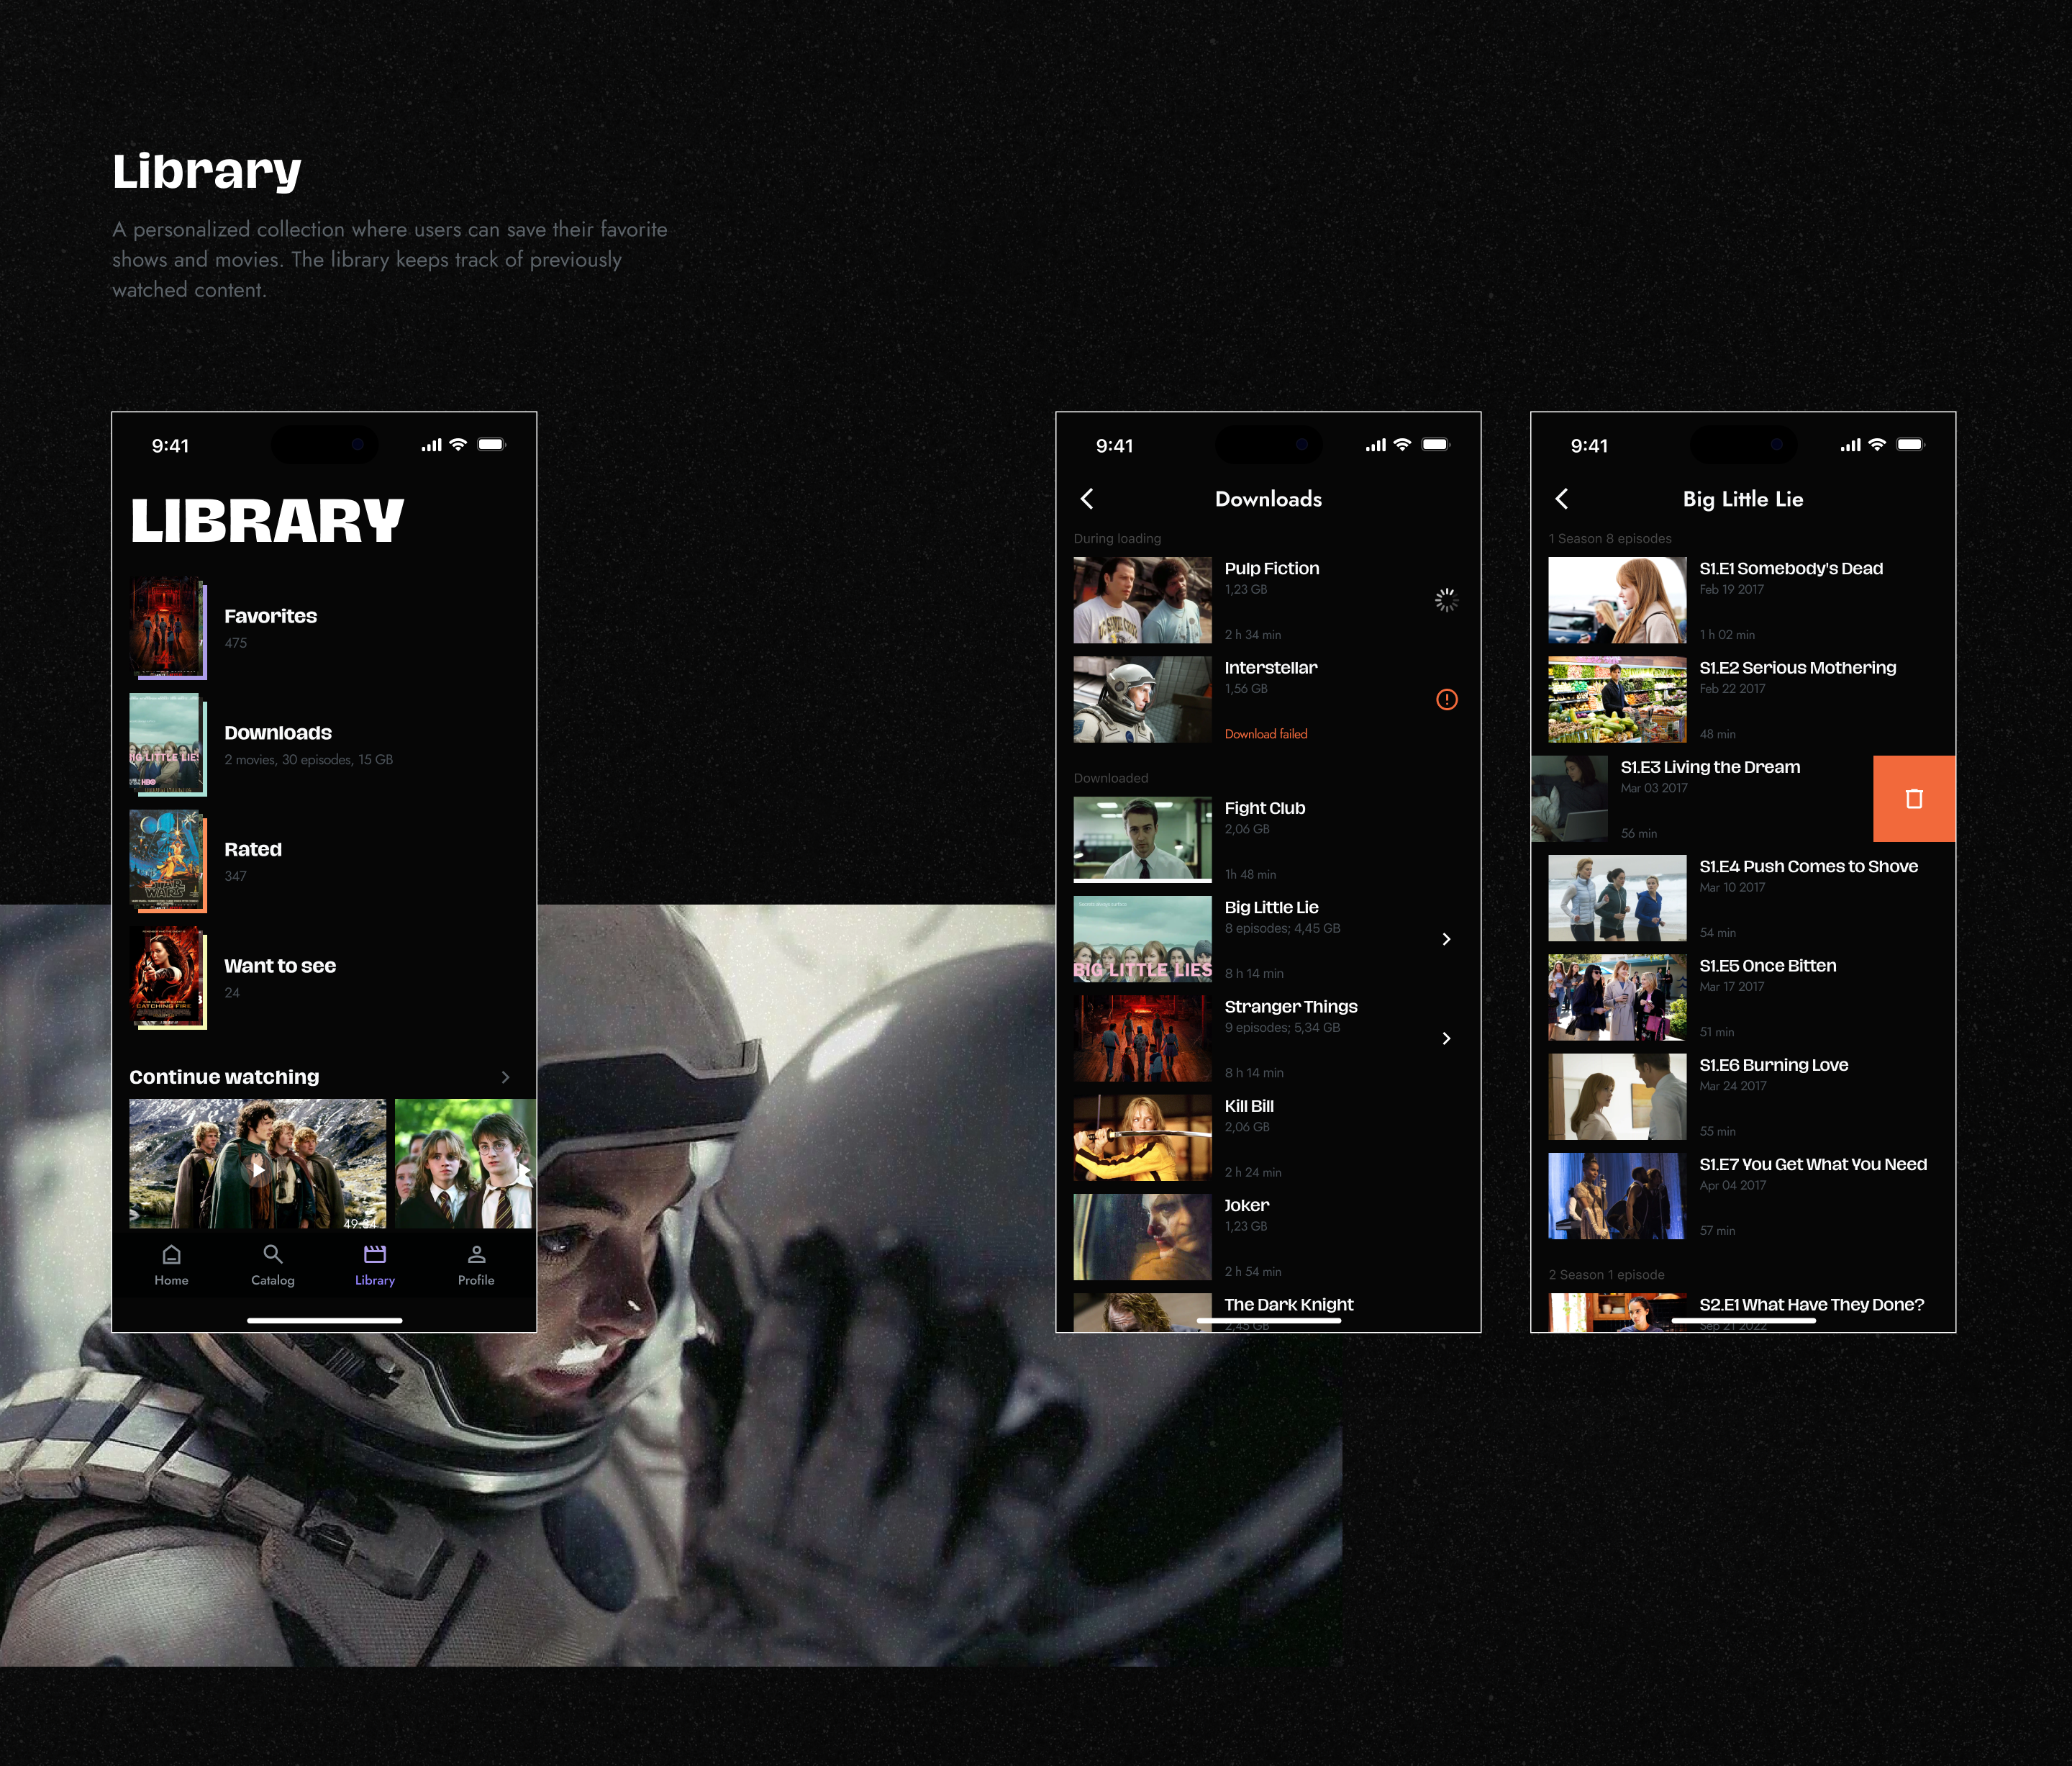Viewport: 2072px width, 1766px height.
Task: Open the Continue watching chevron
Action: (505, 1077)
